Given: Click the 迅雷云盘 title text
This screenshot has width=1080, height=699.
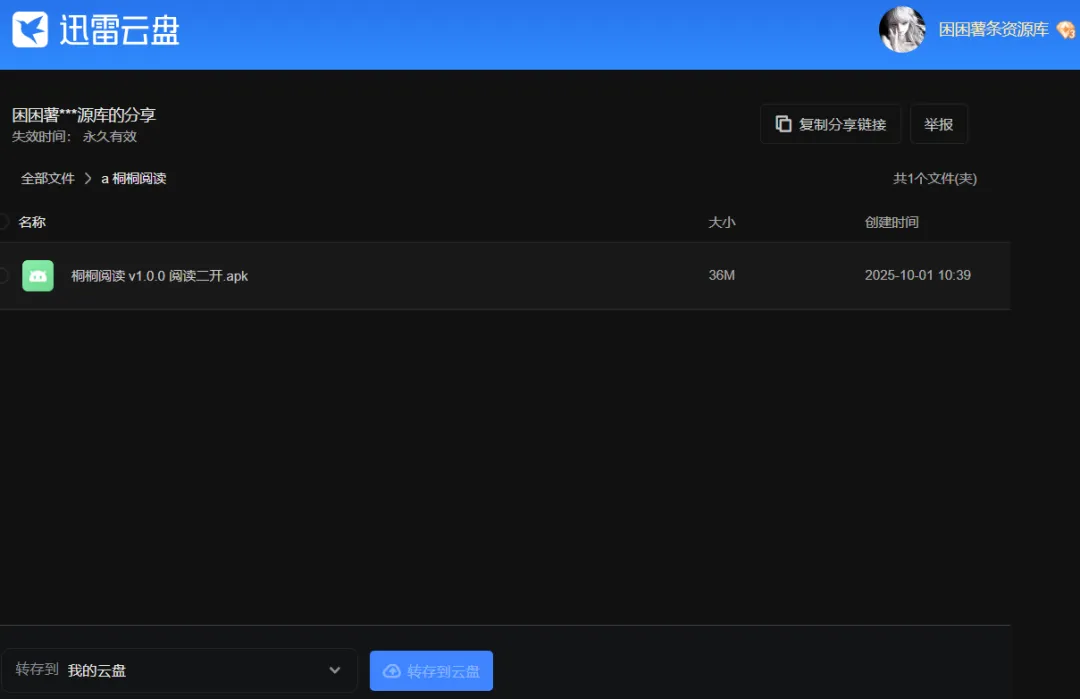Looking at the screenshot, I should click(x=119, y=30).
